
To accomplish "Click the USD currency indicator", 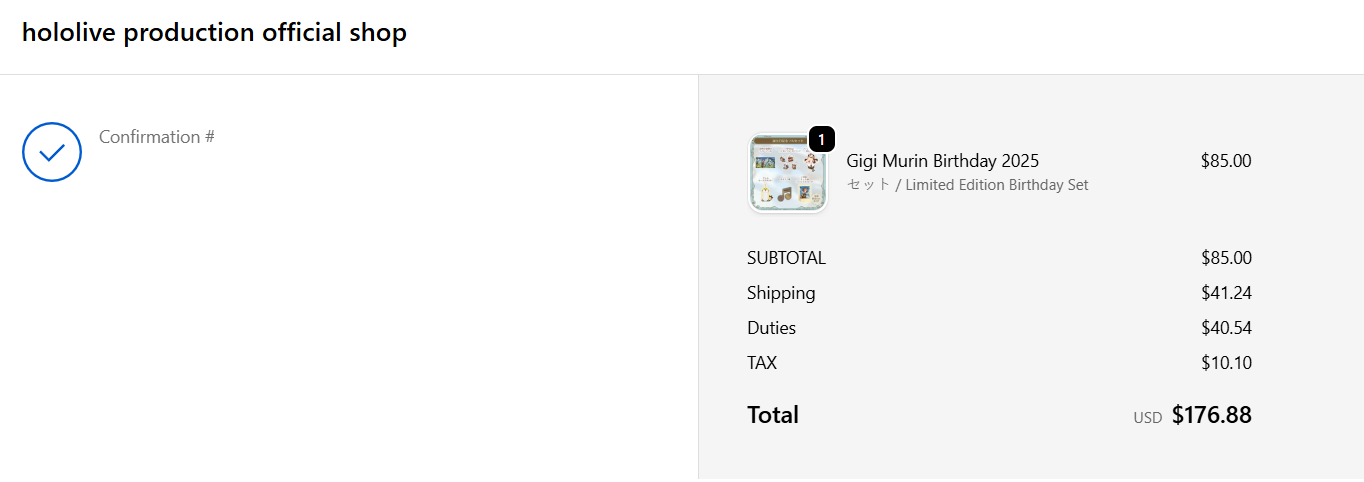I will (x=1147, y=418).
